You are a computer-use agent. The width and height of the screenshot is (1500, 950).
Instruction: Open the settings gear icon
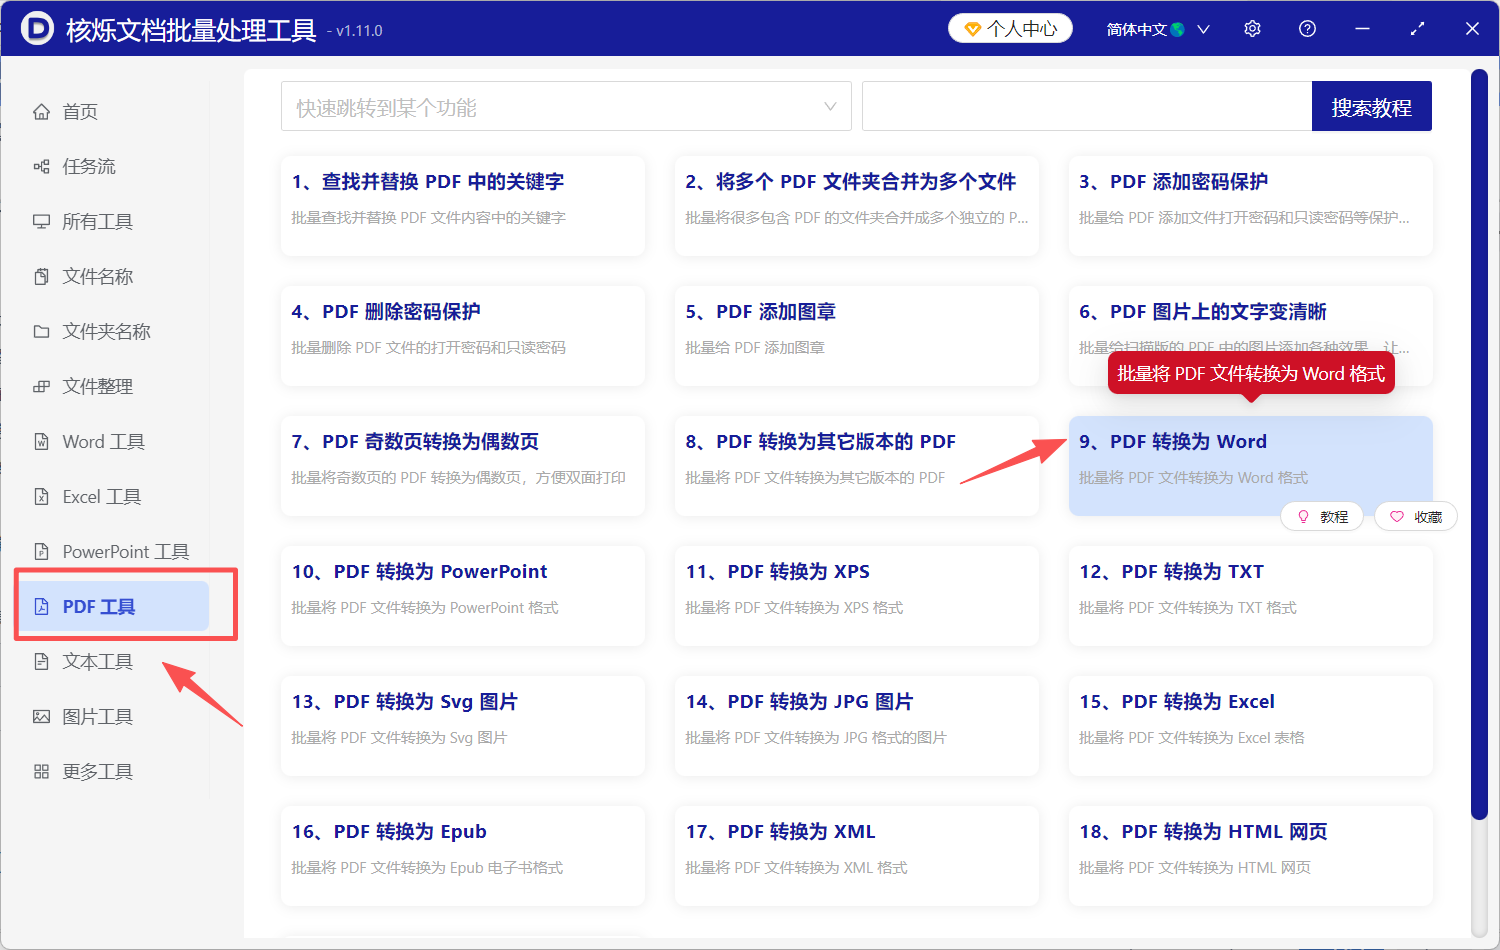(1252, 28)
